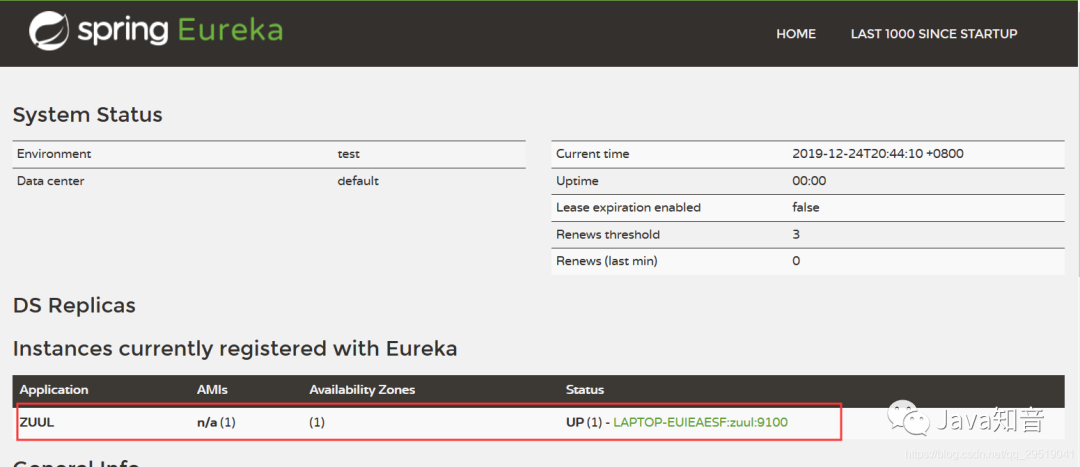This screenshot has height=467, width=1080.
Task: Select the Data center label
Action: click(x=50, y=181)
